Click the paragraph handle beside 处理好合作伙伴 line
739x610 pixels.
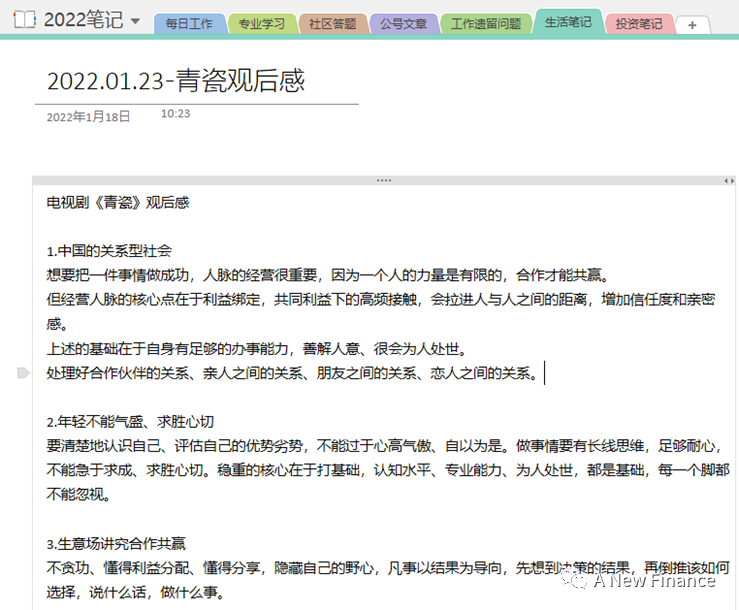pos(23,373)
